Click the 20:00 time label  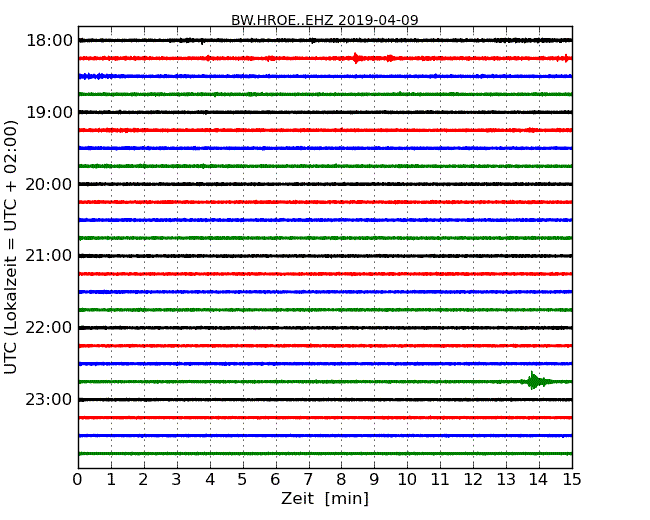click(x=49, y=184)
